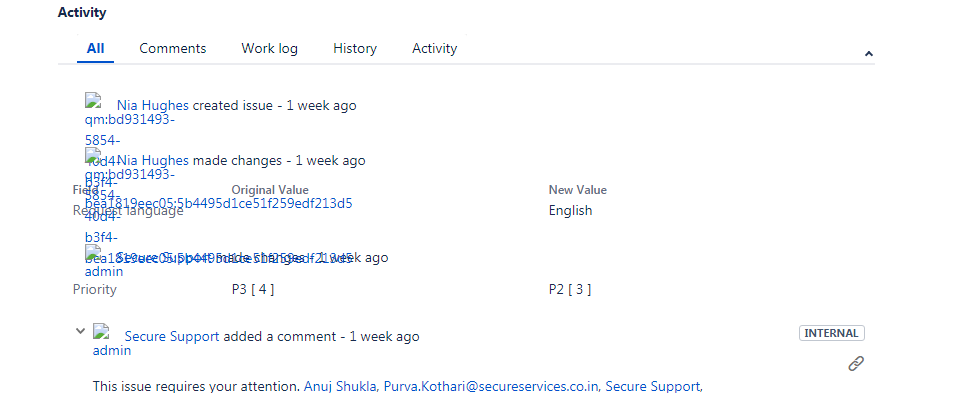Click the INTERNAL comment badge

coord(832,333)
